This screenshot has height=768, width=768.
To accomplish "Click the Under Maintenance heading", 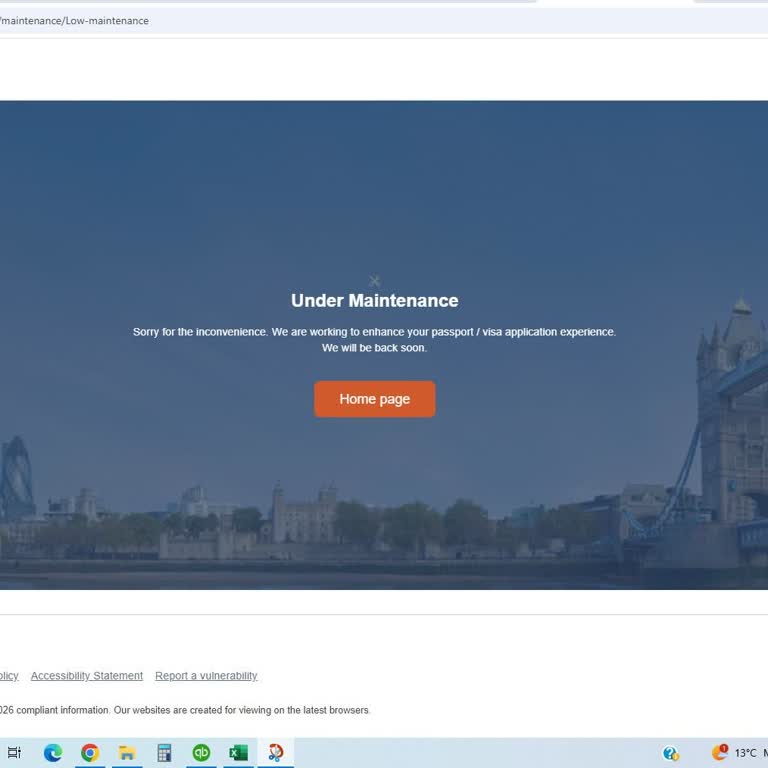I will click(x=375, y=300).
